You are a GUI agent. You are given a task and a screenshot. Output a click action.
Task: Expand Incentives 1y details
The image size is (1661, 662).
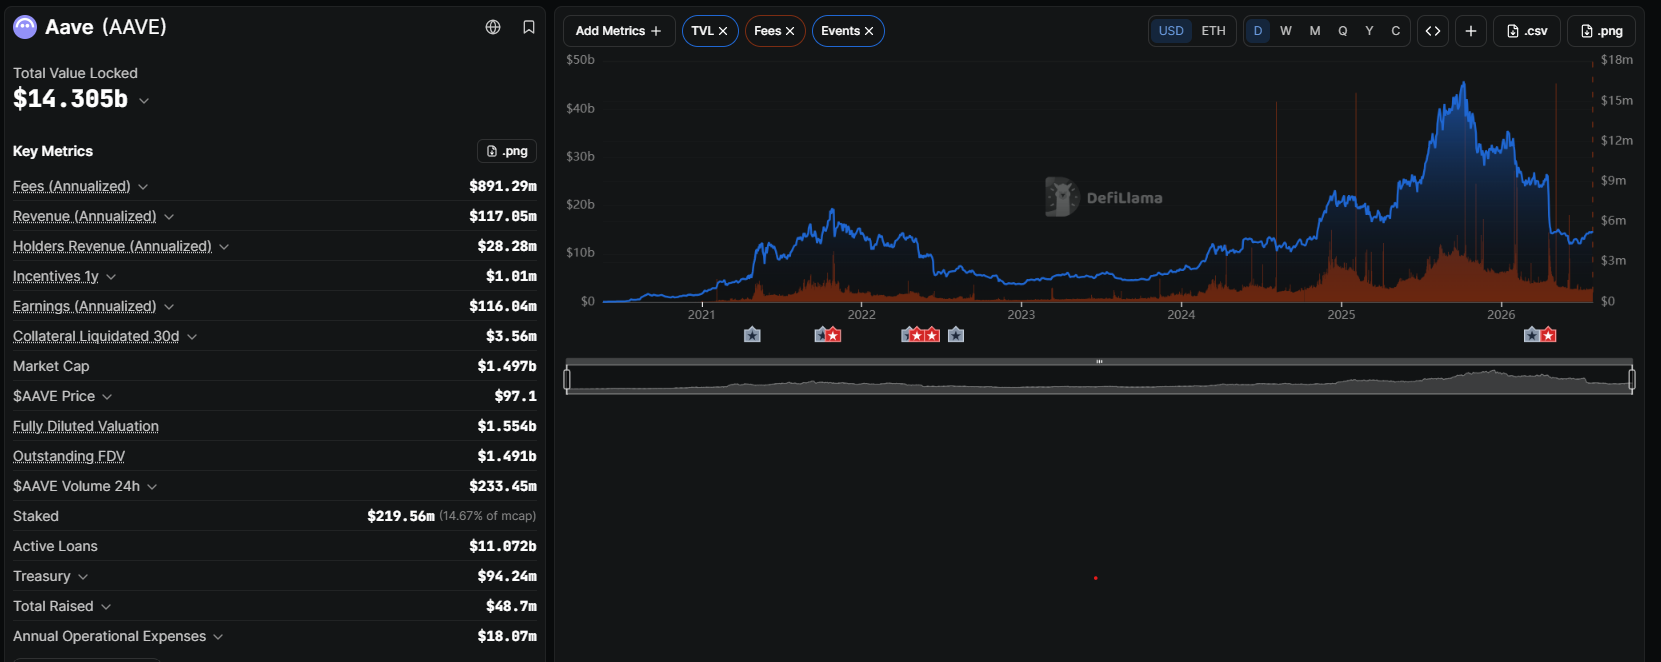point(111,277)
